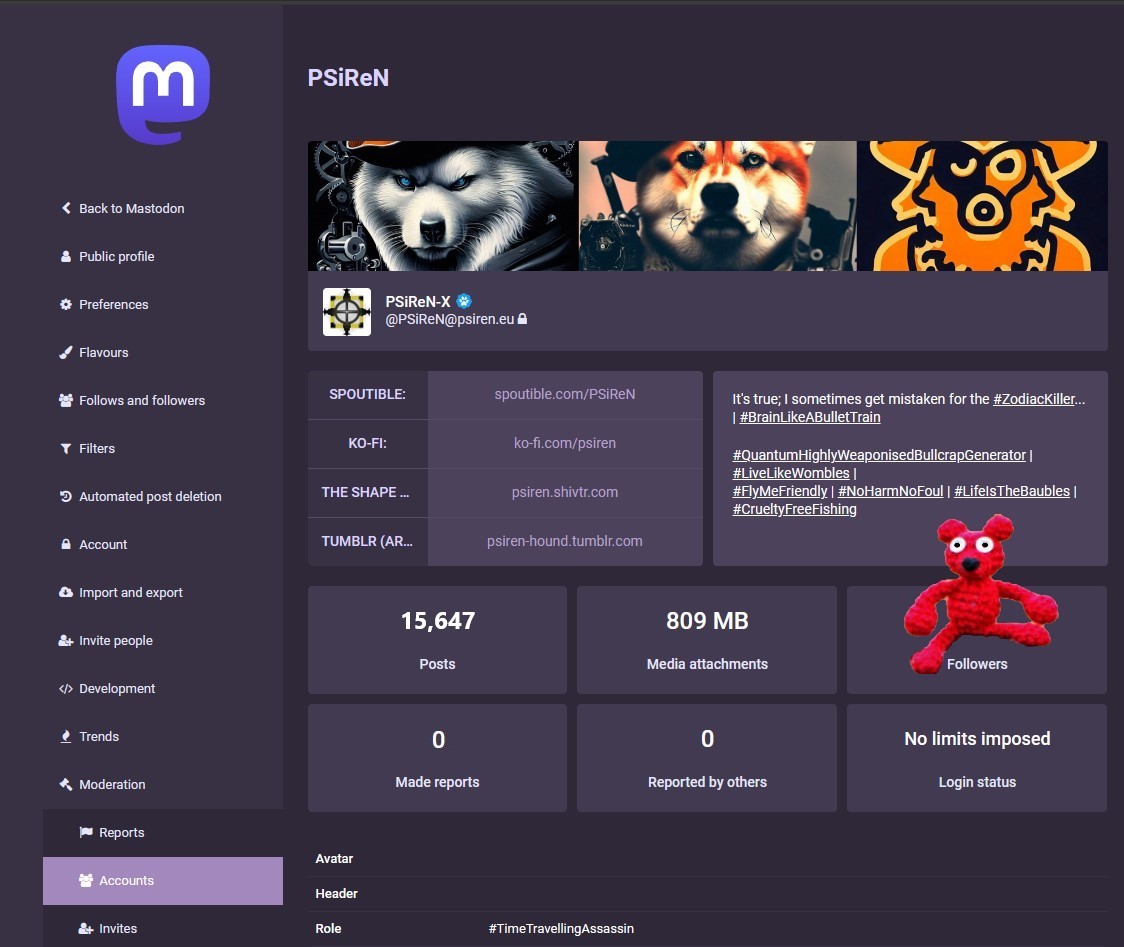Open Public profile in sidebar

tap(116, 257)
